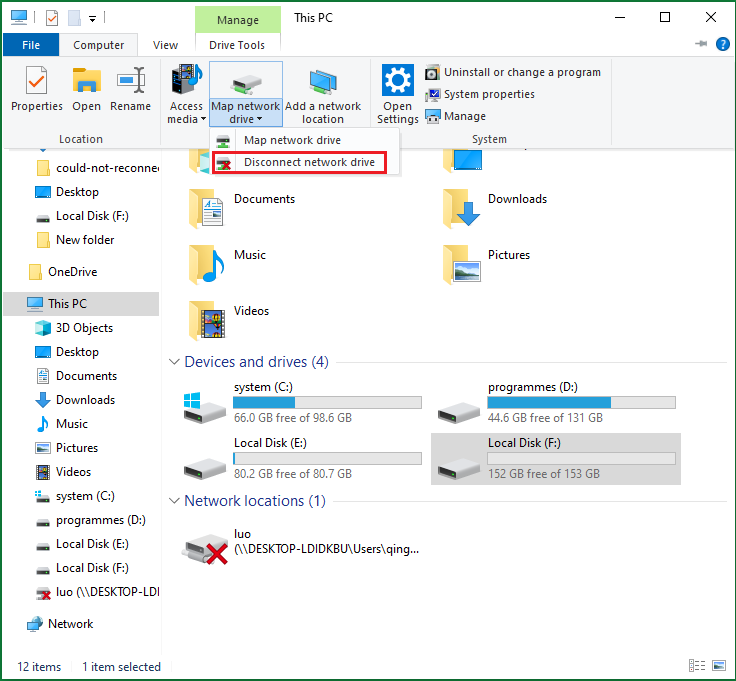Image resolution: width=736 pixels, height=681 pixels.
Task: Collapse the Network locations section
Action: click(x=175, y=501)
